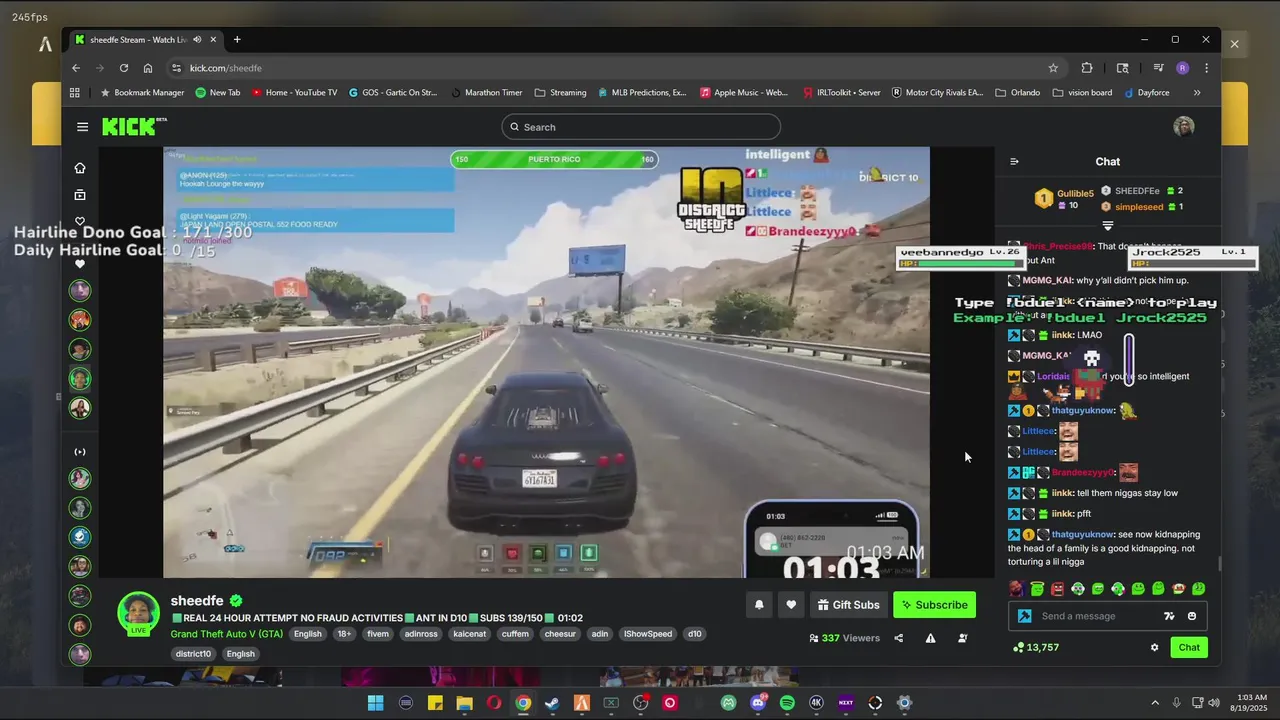
Task: Report the stream with the warning triangle icon
Action: (x=930, y=638)
